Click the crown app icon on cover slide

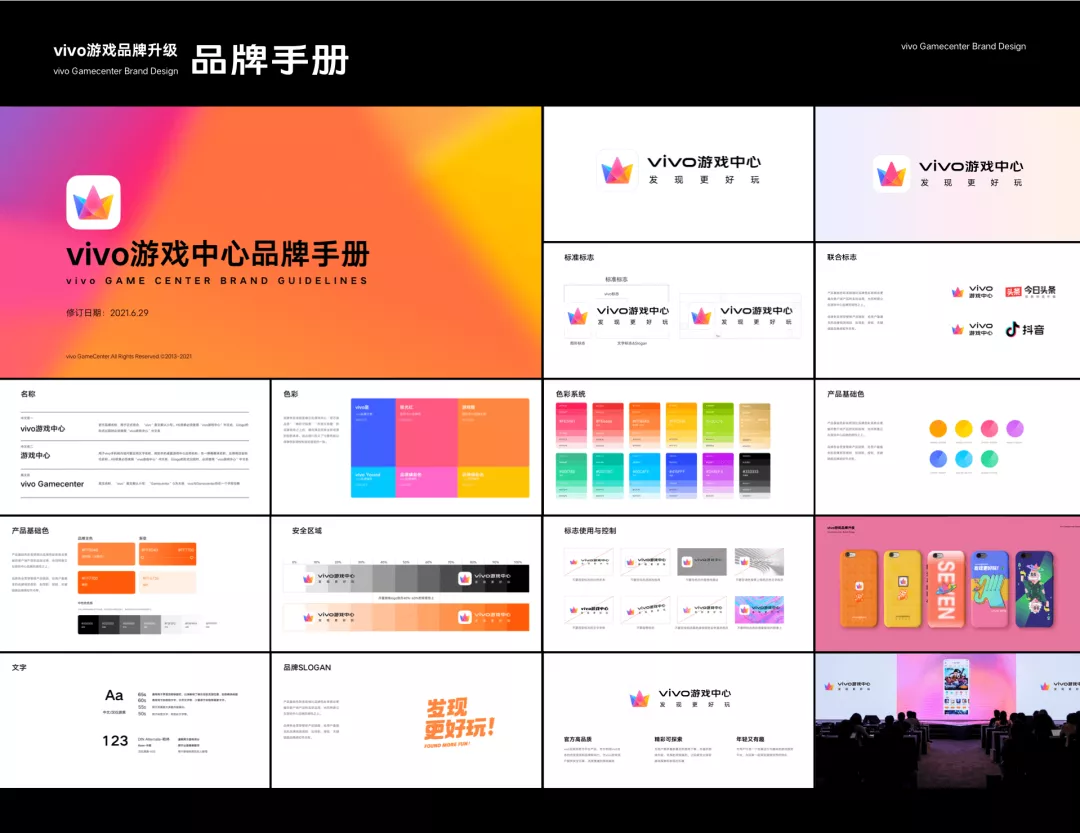(x=93, y=202)
